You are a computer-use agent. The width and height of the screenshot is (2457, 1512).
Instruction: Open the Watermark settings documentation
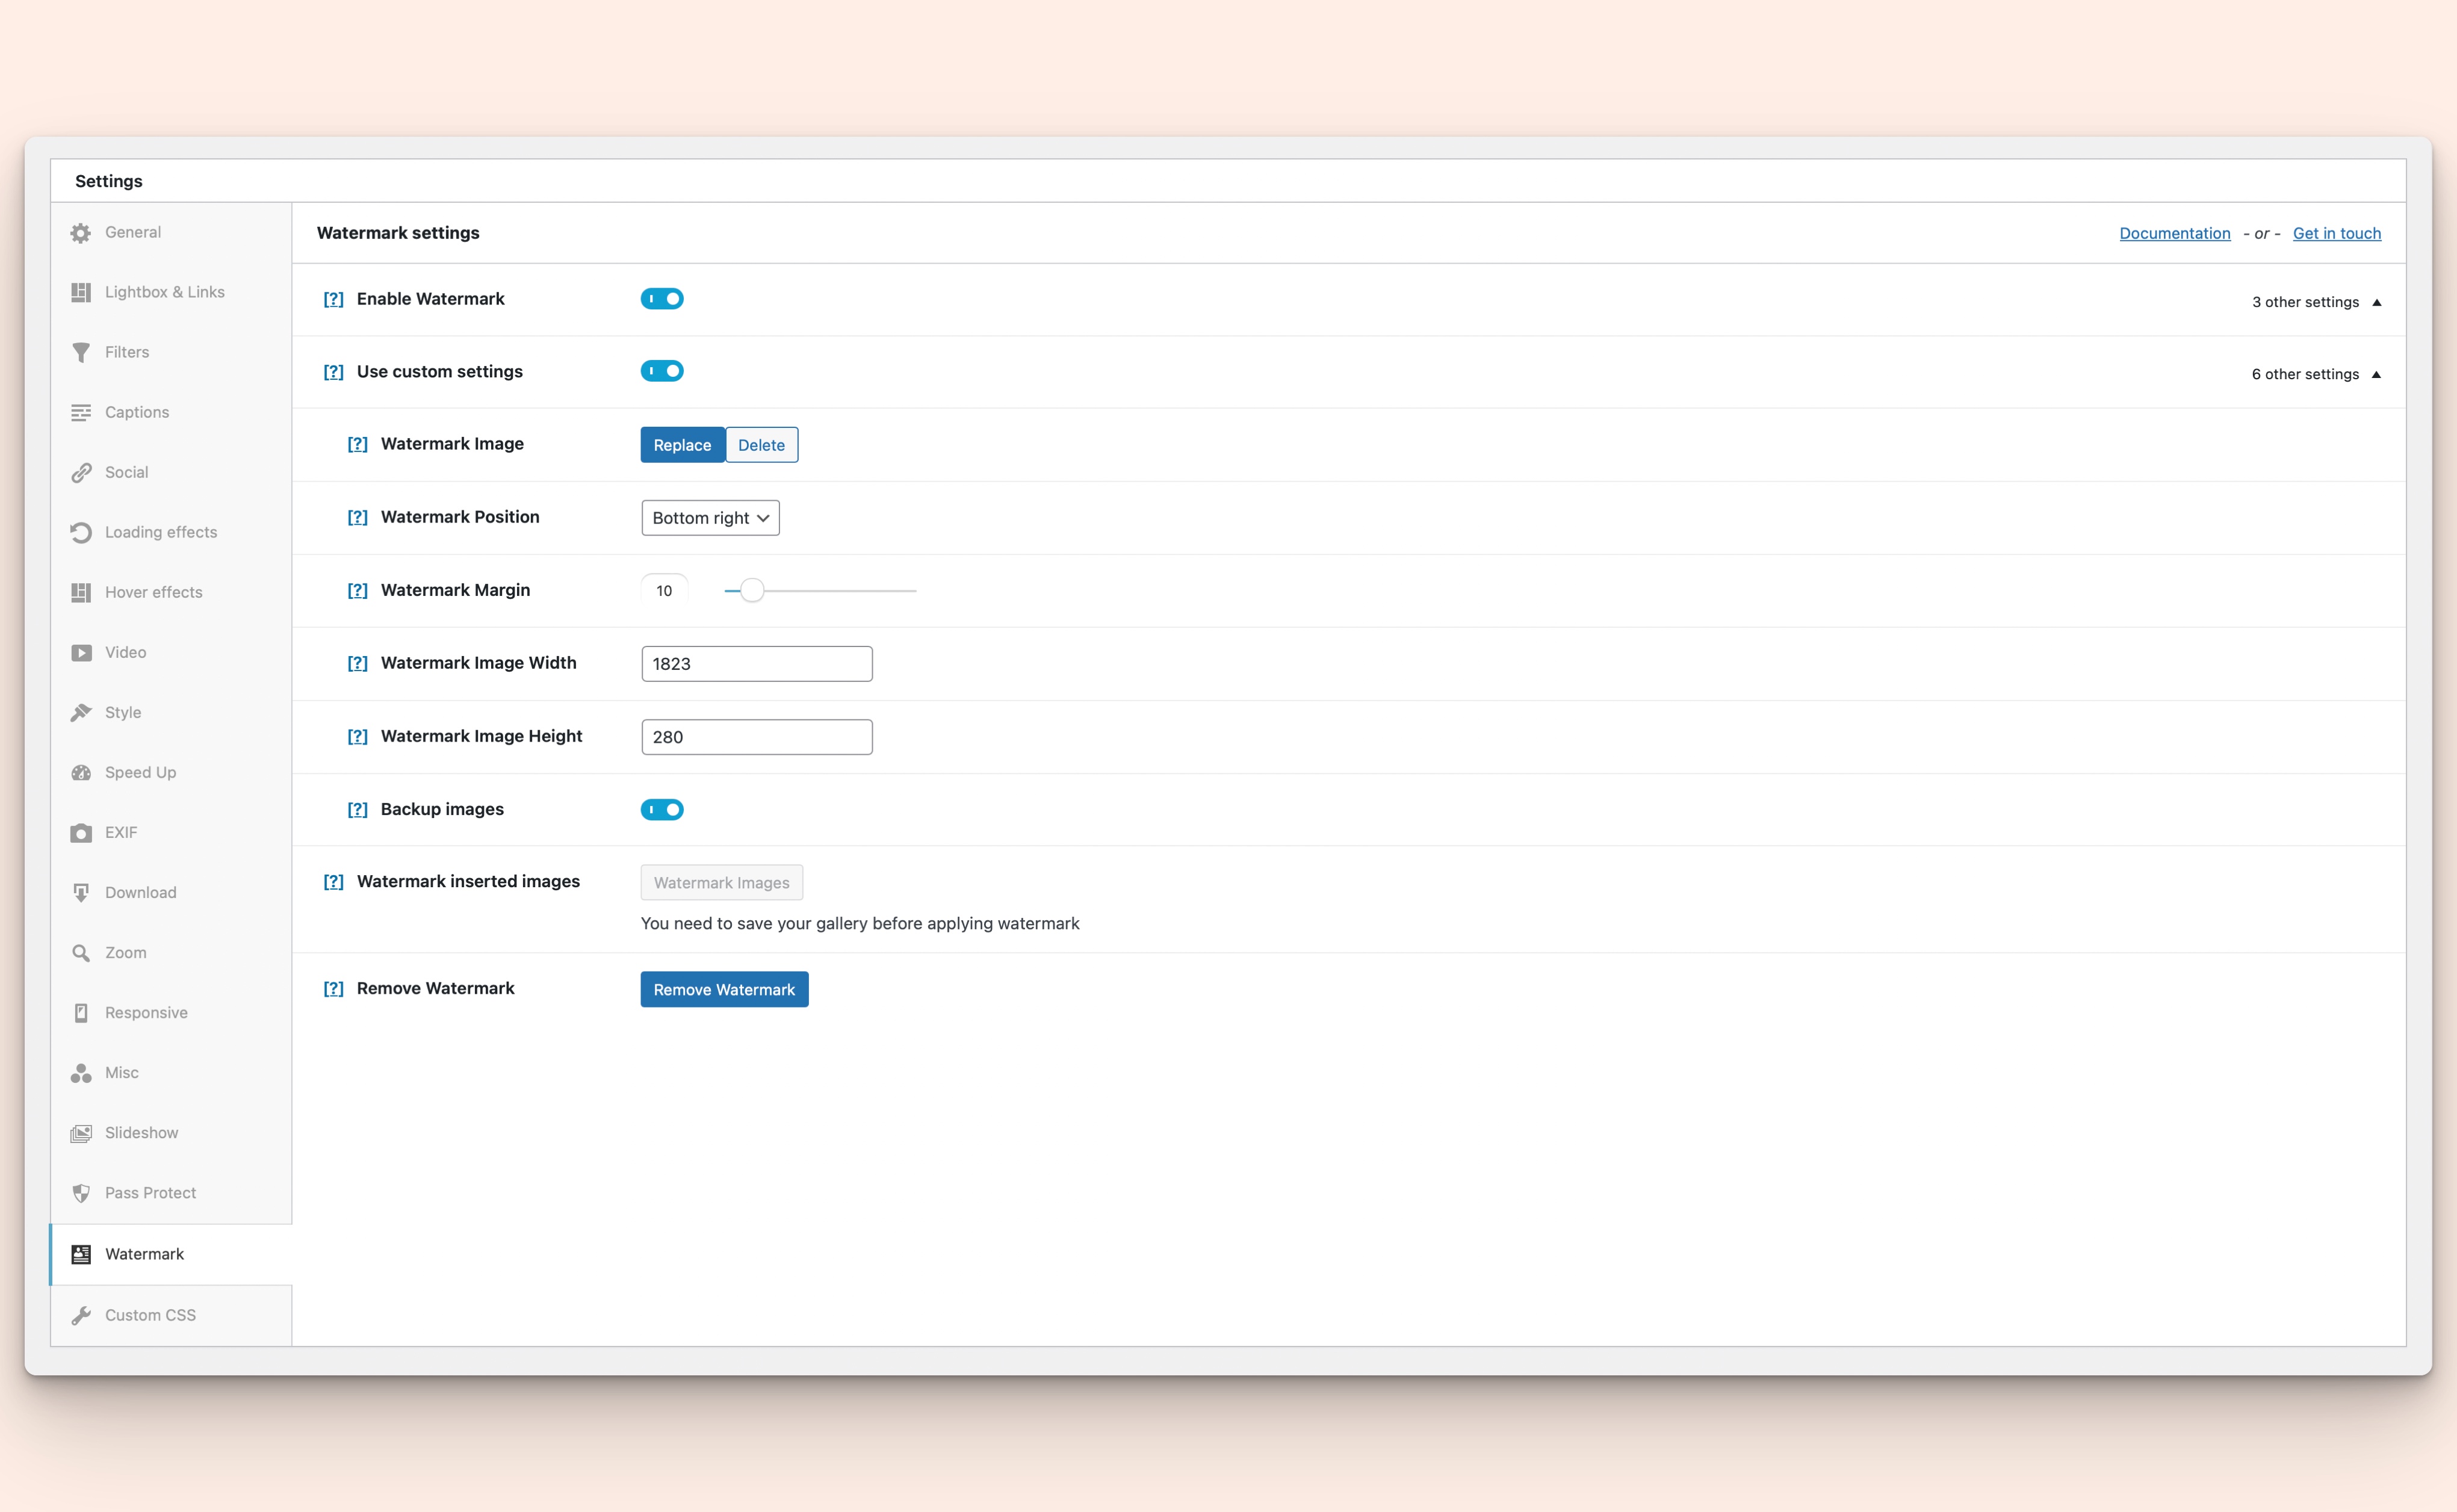pos(2173,232)
